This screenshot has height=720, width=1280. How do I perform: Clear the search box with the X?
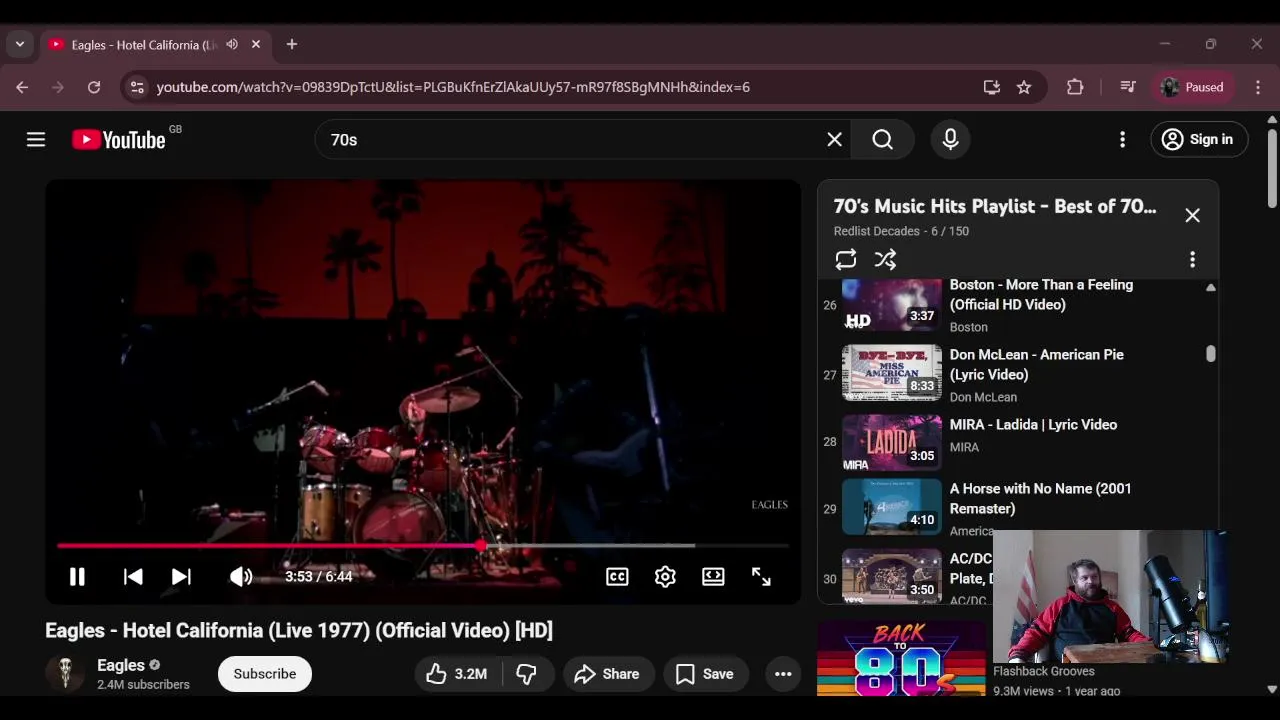834,139
